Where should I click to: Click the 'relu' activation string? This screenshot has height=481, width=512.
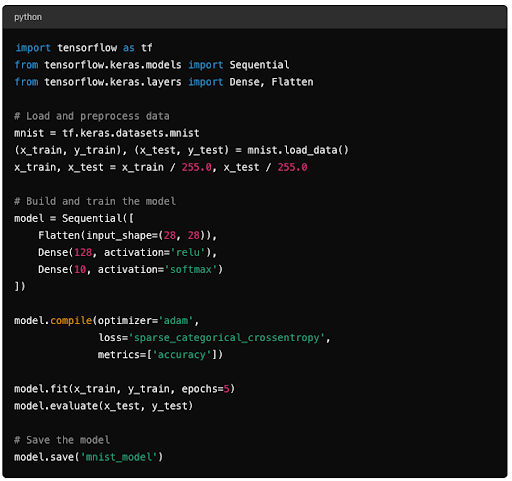point(188,252)
